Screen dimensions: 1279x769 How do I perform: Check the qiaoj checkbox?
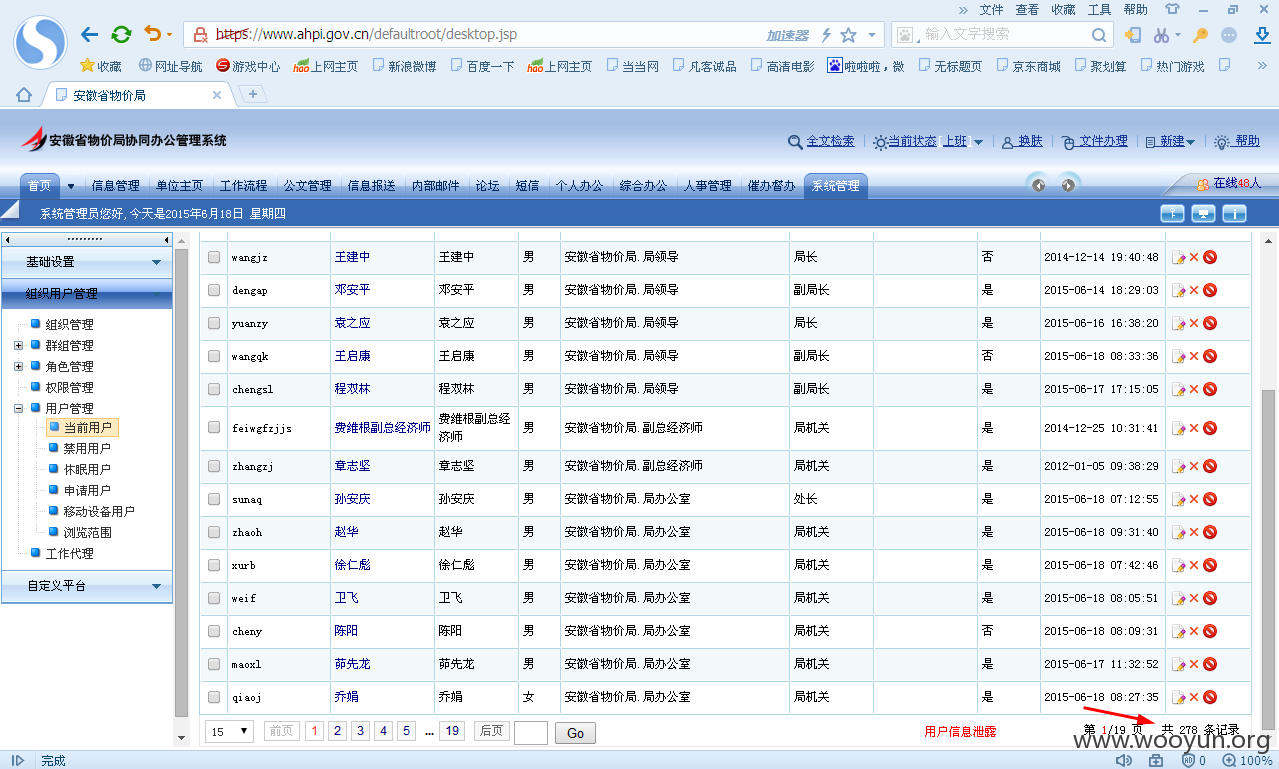(x=214, y=697)
